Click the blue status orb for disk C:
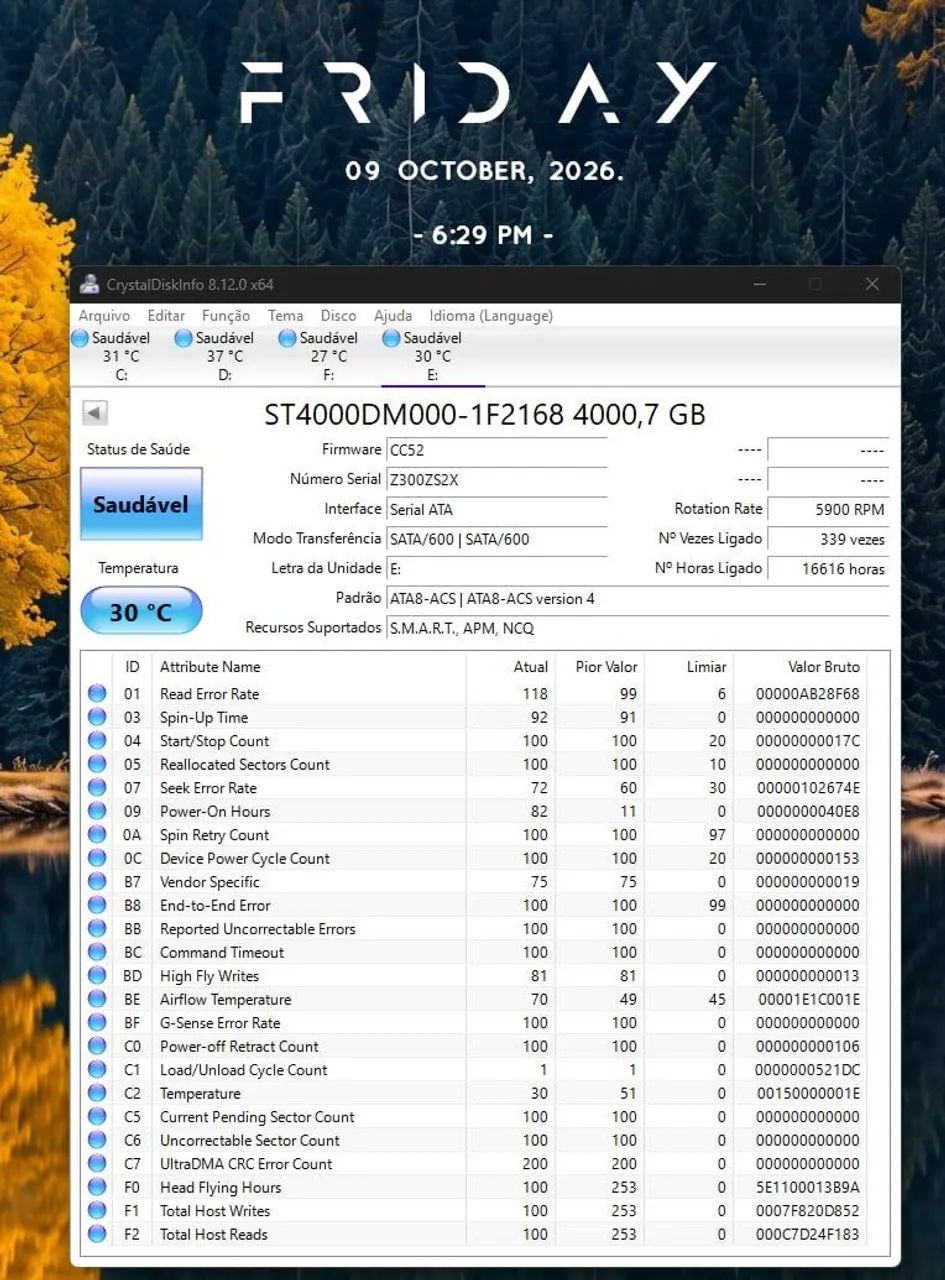This screenshot has height=1280, width=945. pos(81,338)
